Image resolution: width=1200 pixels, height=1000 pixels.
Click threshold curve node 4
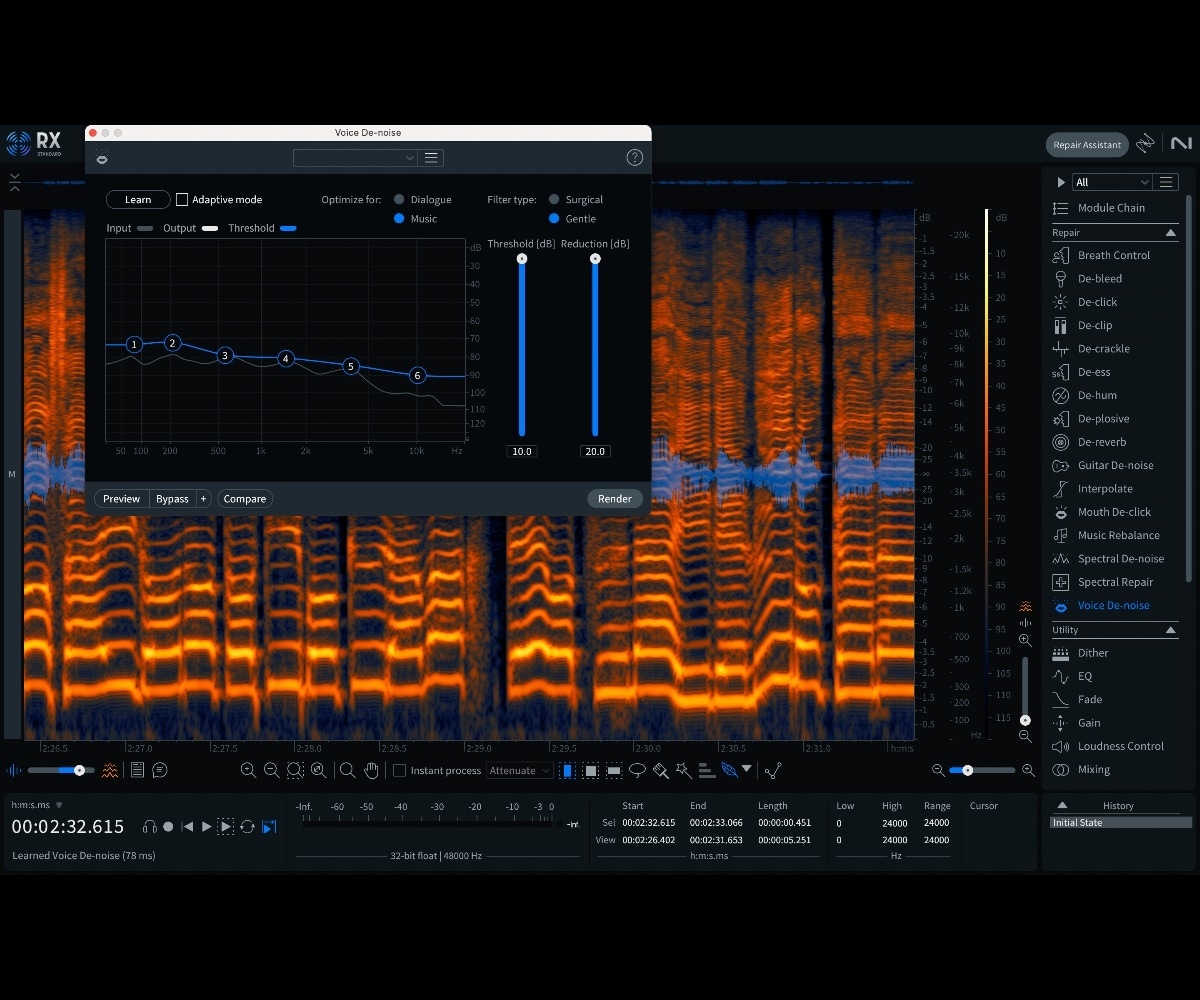tap(286, 358)
